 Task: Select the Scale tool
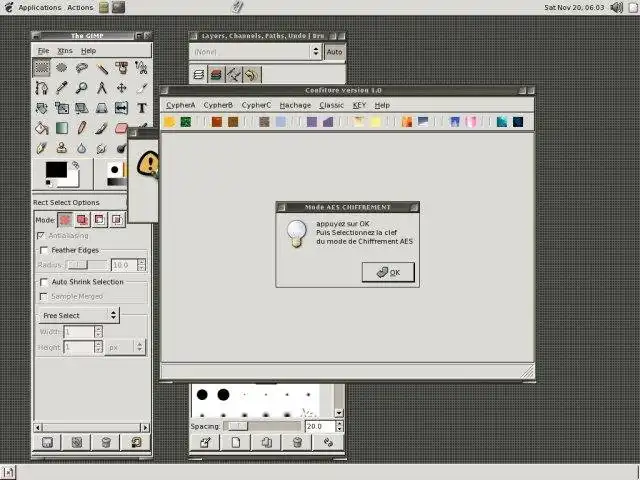tap(61, 108)
